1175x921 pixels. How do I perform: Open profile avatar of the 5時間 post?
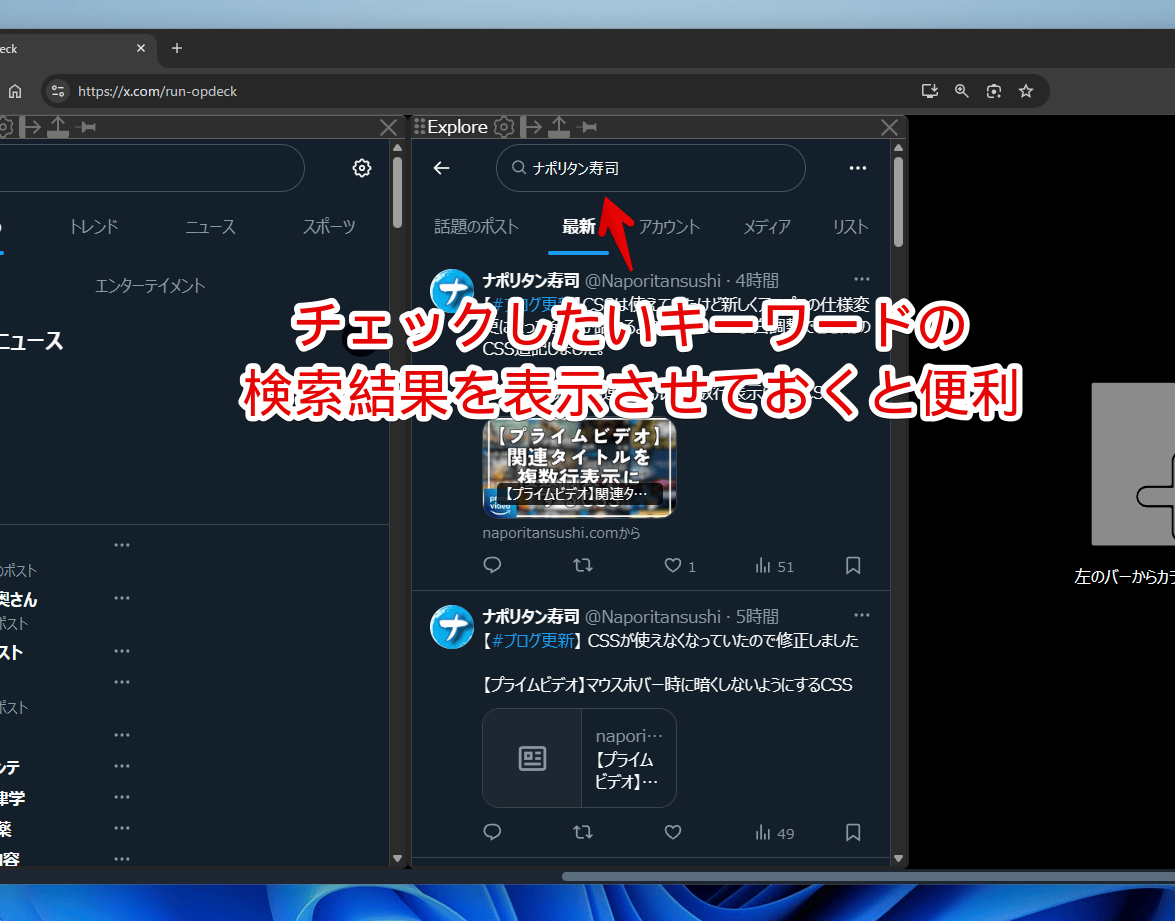452,627
